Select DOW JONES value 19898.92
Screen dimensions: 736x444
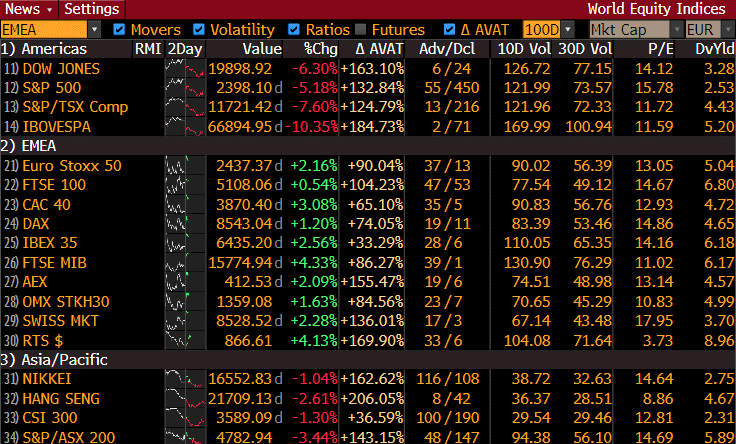[240, 69]
